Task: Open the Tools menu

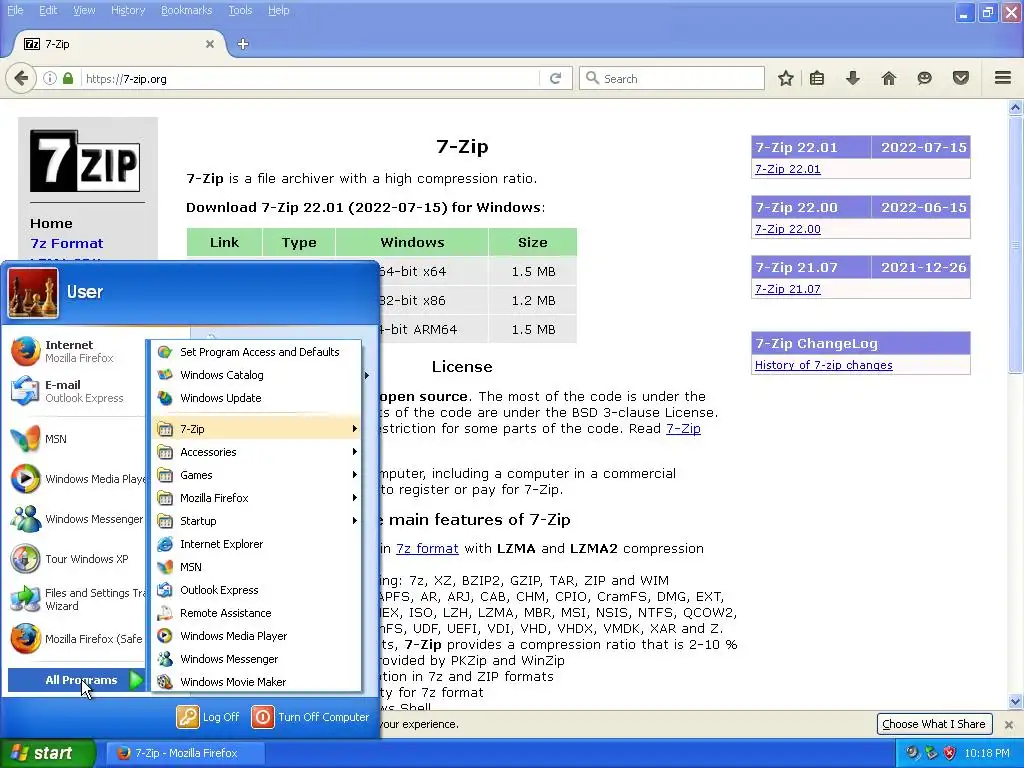Action: click(x=240, y=10)
